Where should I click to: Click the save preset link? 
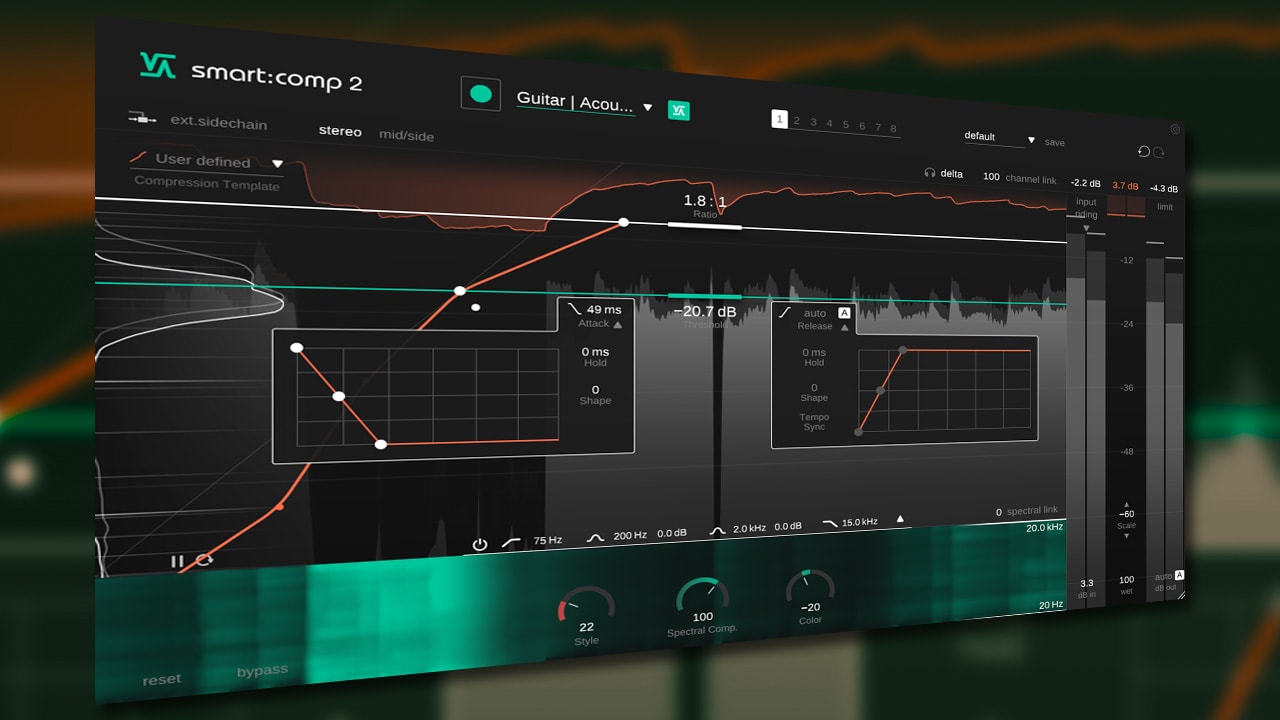1054,142
